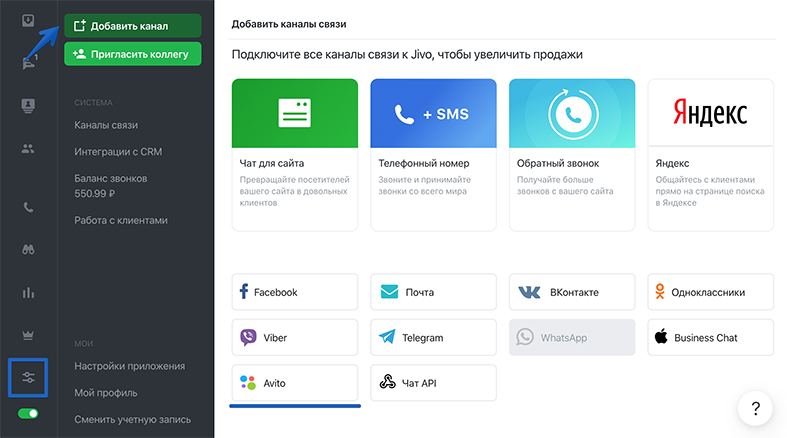
Task: Open Интеграции с CRM menu item
Action: pos(118,152)
